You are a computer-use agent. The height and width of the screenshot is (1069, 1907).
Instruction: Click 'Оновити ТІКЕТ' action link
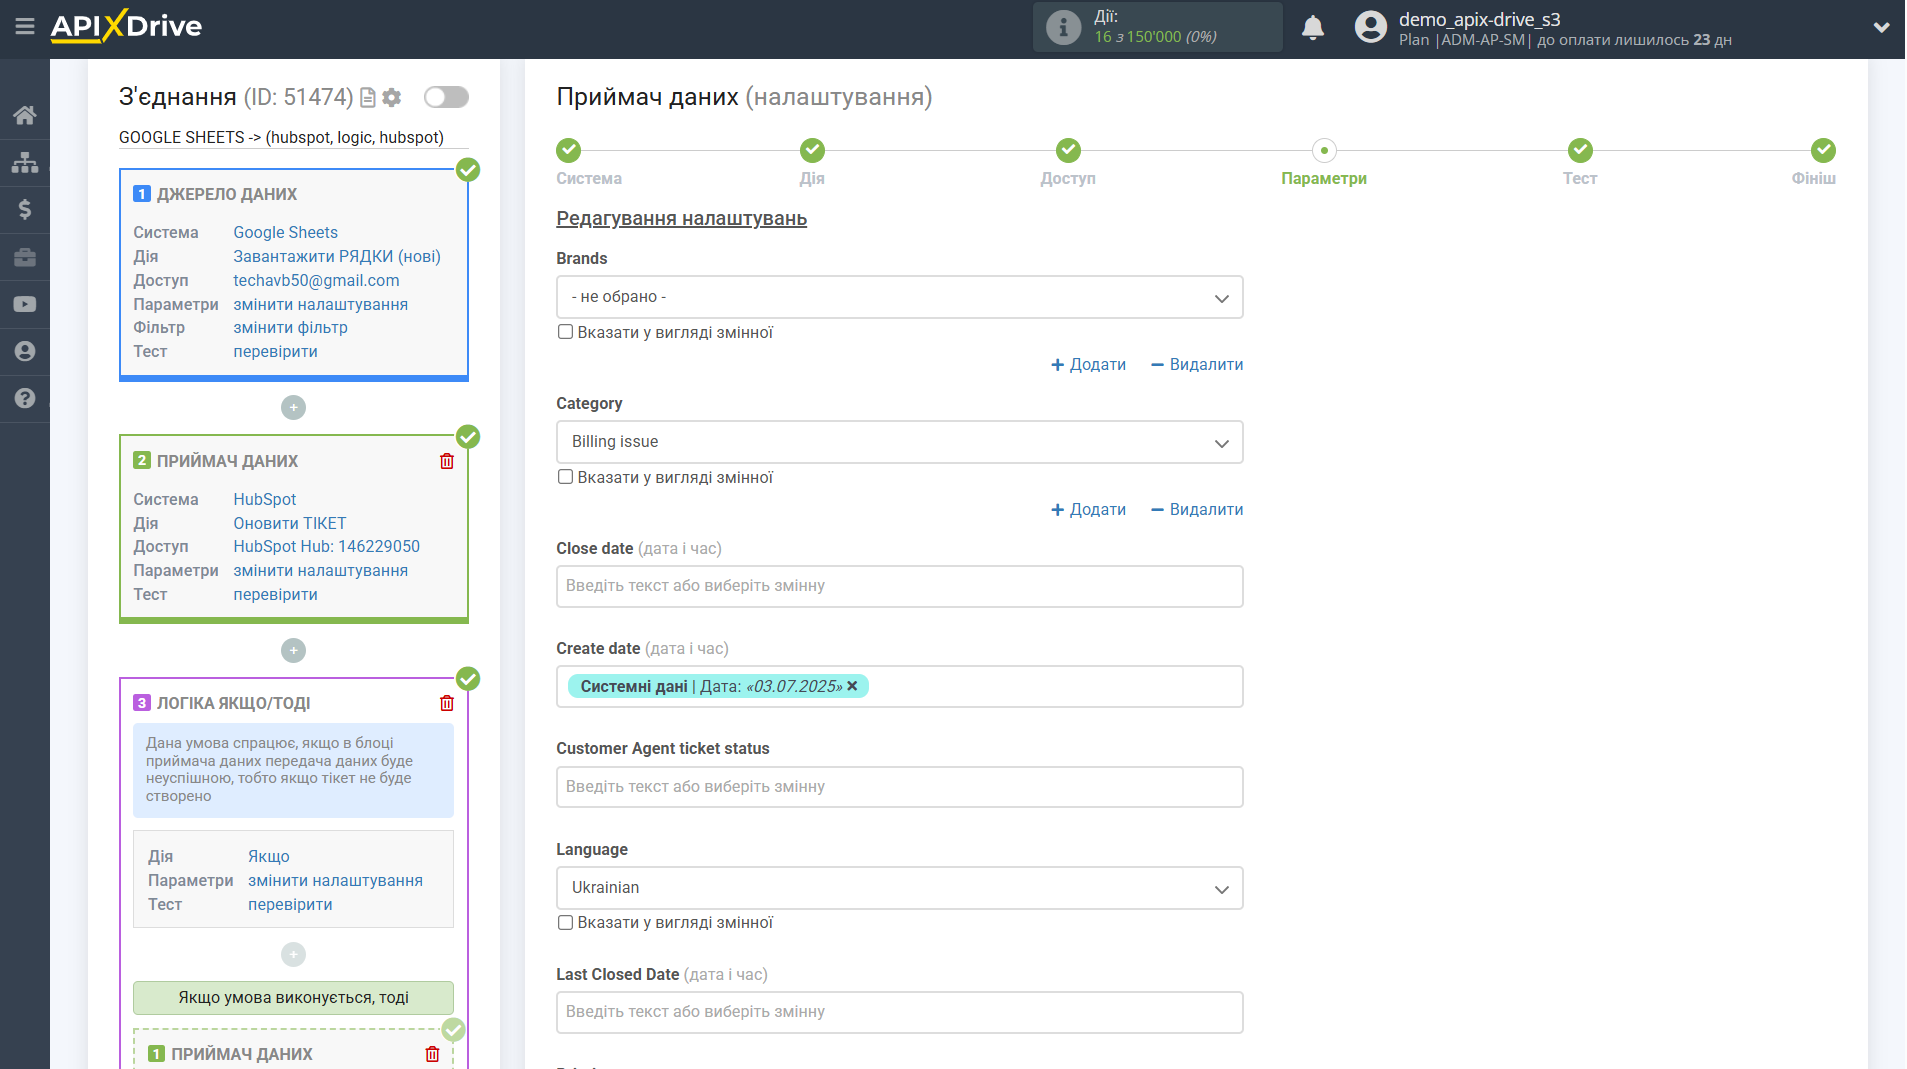(290, 523)
